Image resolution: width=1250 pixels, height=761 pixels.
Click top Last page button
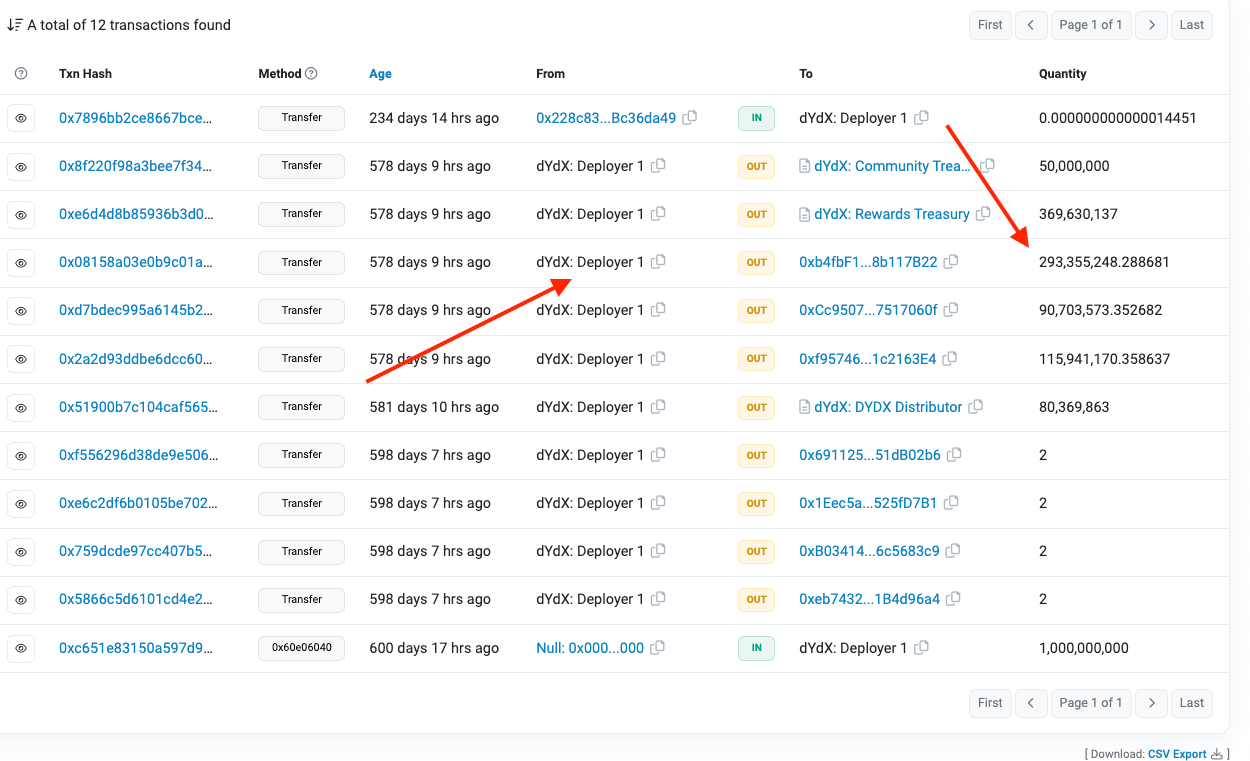[x=1192, y=25]
